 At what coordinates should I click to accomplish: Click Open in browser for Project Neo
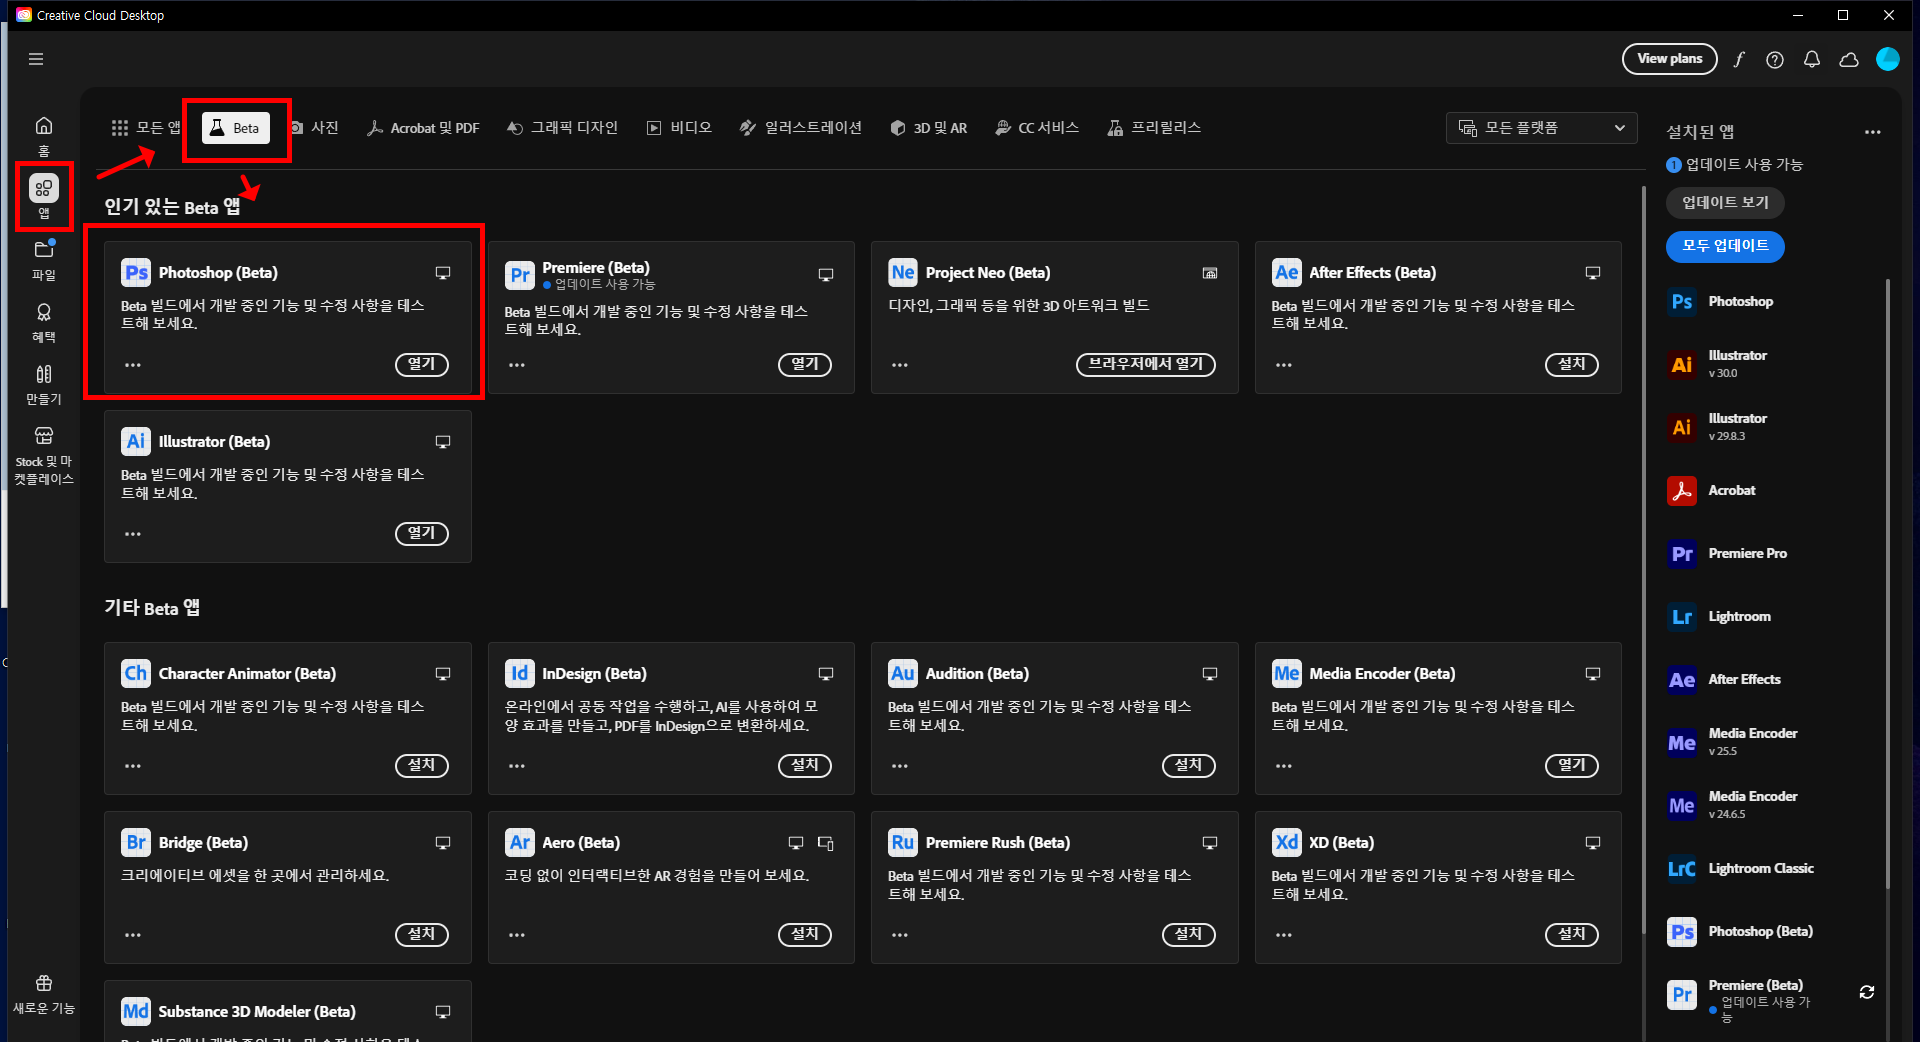click(x=1145, y=364)
